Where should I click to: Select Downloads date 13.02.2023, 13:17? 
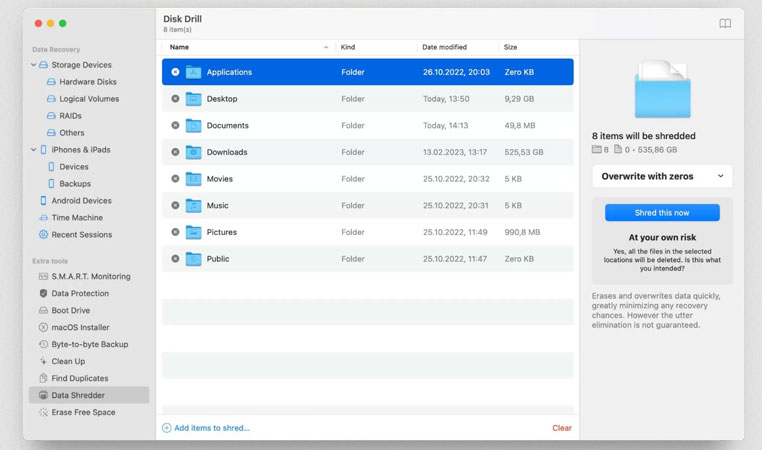click(x=455, y=152)
